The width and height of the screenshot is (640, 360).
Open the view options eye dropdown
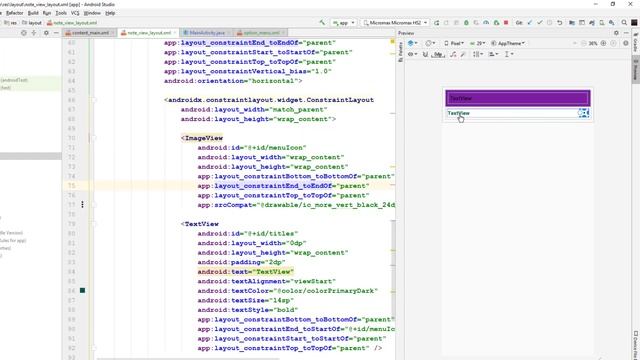click(x=412, y=54)
